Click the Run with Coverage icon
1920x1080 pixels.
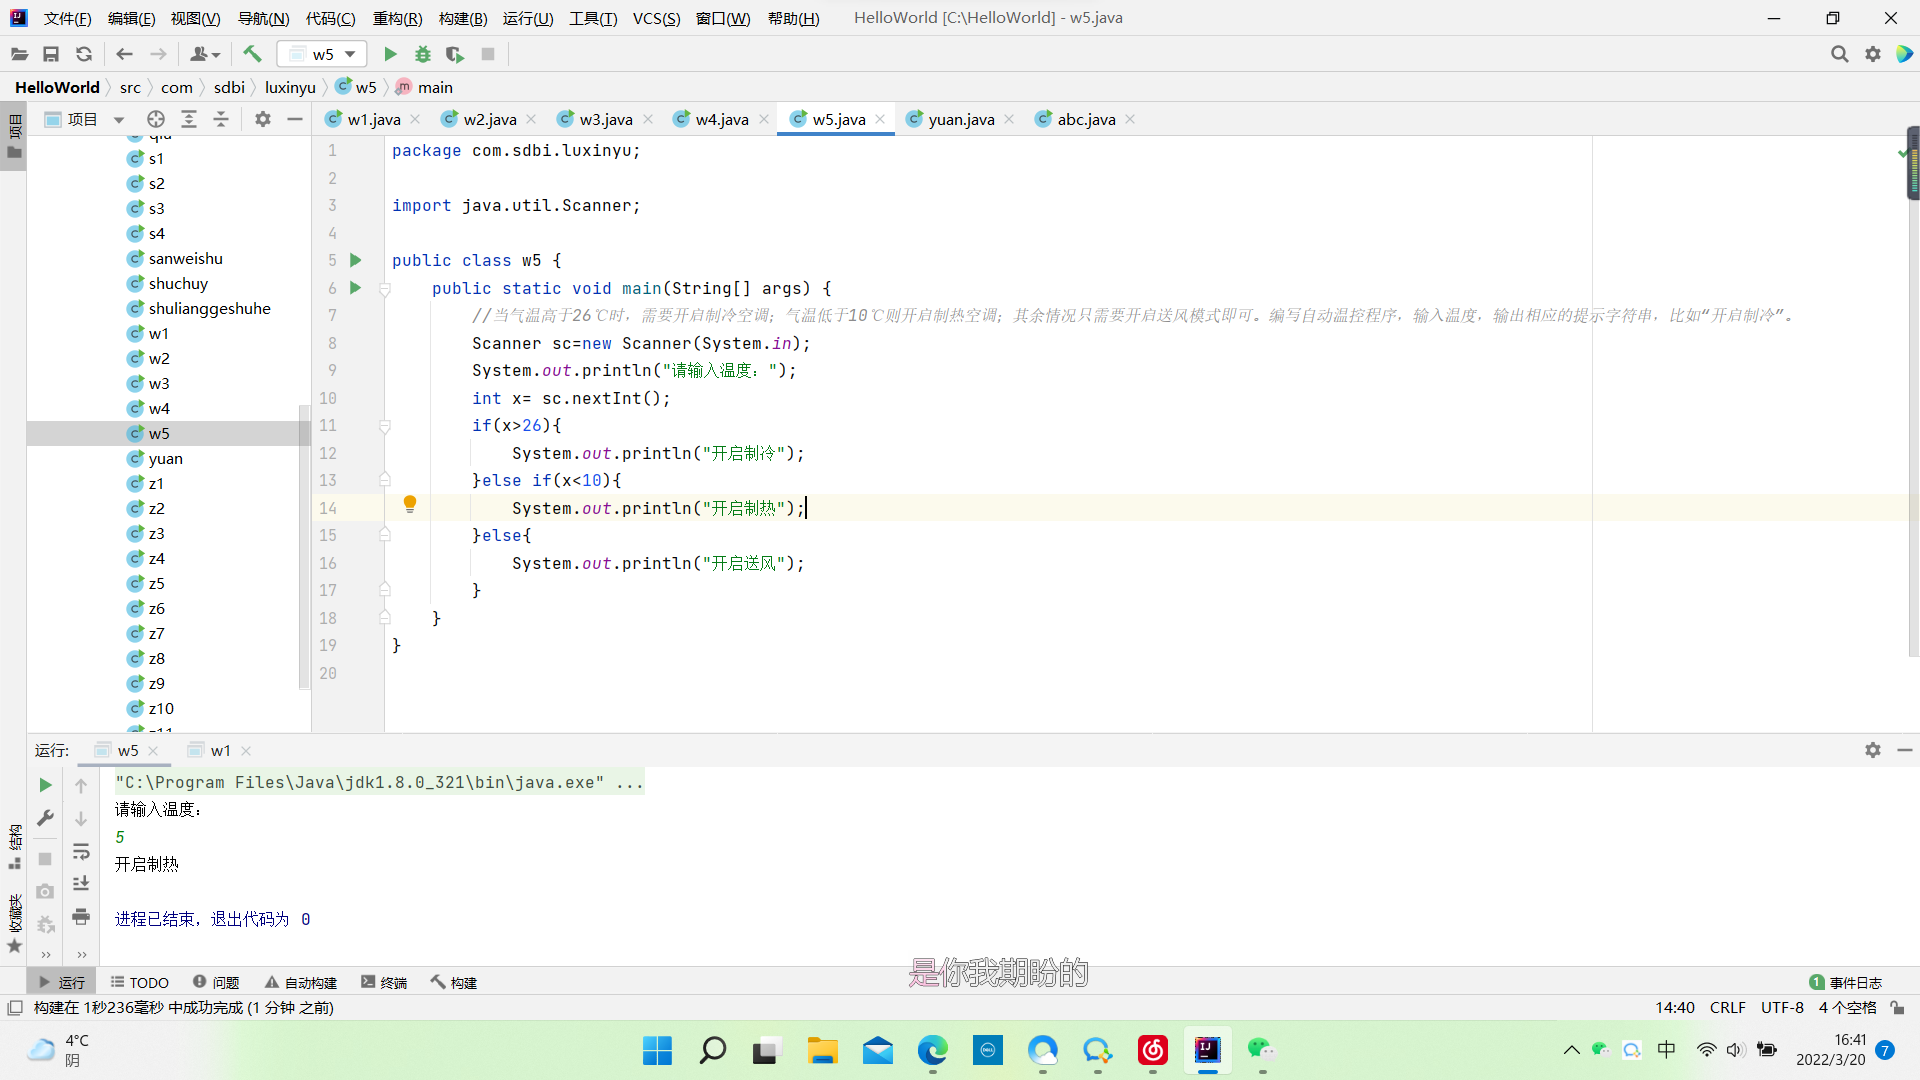click(455, 54)
